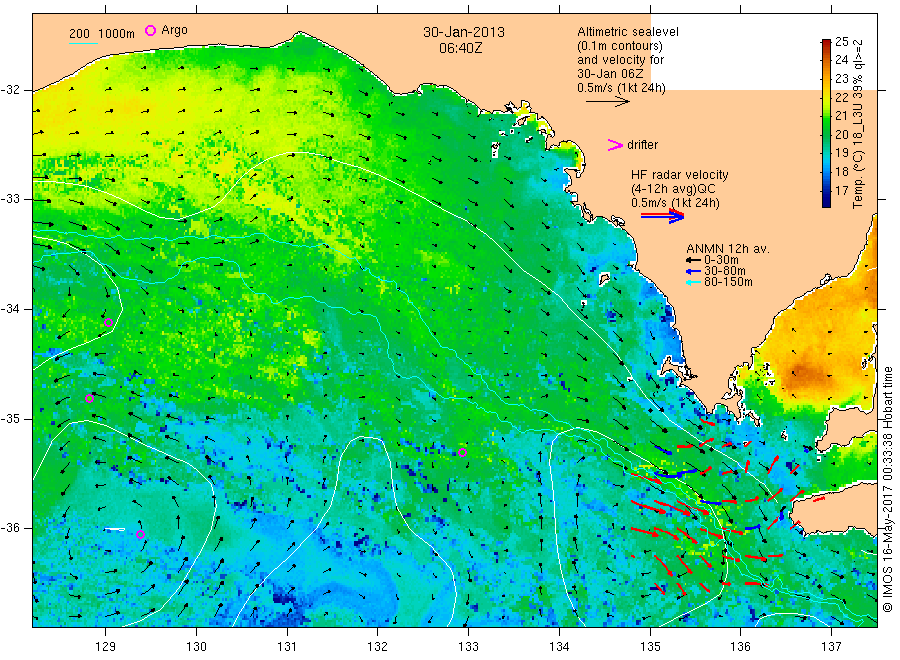The height and width of the screenshot is (660, 900).
Task: Click the Argo float marker near -36 latitude
Action: [x=141, y=534]
